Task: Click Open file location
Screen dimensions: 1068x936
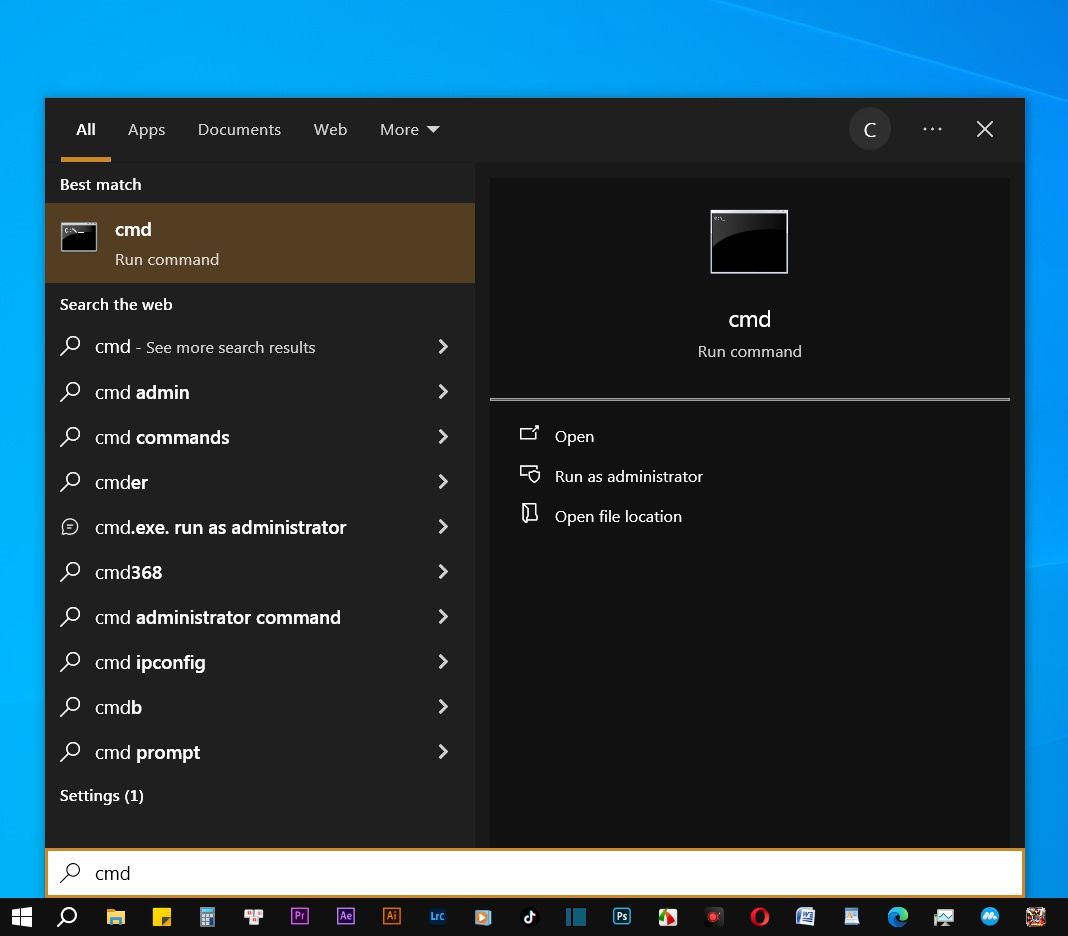Action: (x=618, y=516)
